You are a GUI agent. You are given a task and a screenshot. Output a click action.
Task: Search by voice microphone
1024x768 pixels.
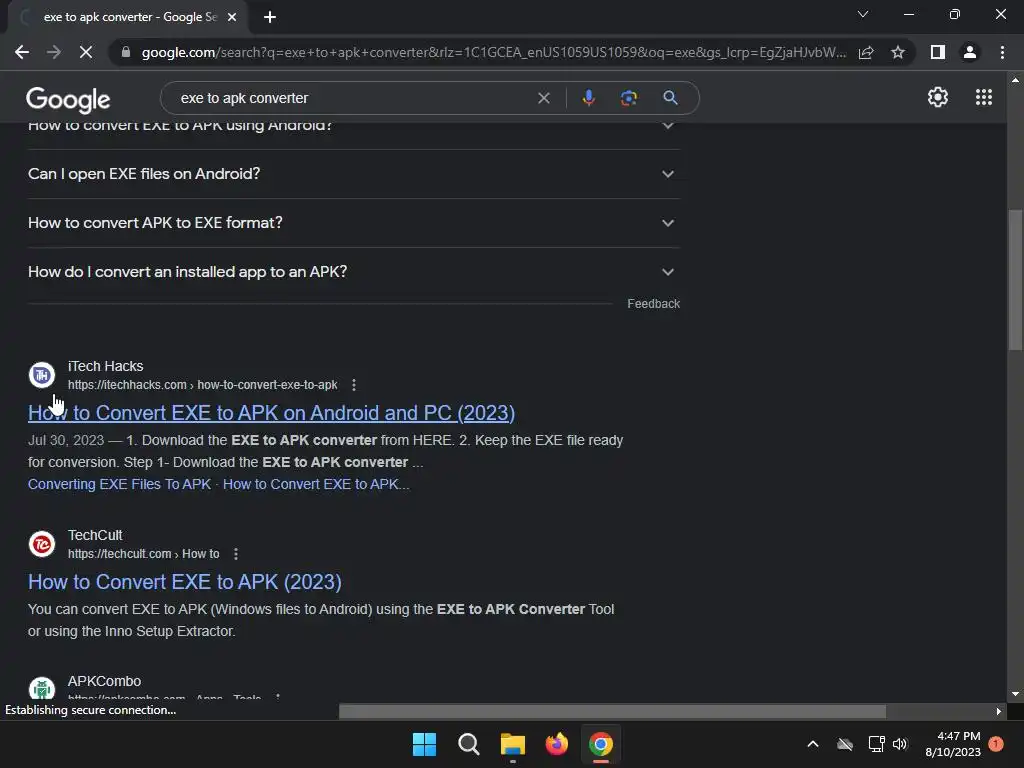(x=588, y=98)
